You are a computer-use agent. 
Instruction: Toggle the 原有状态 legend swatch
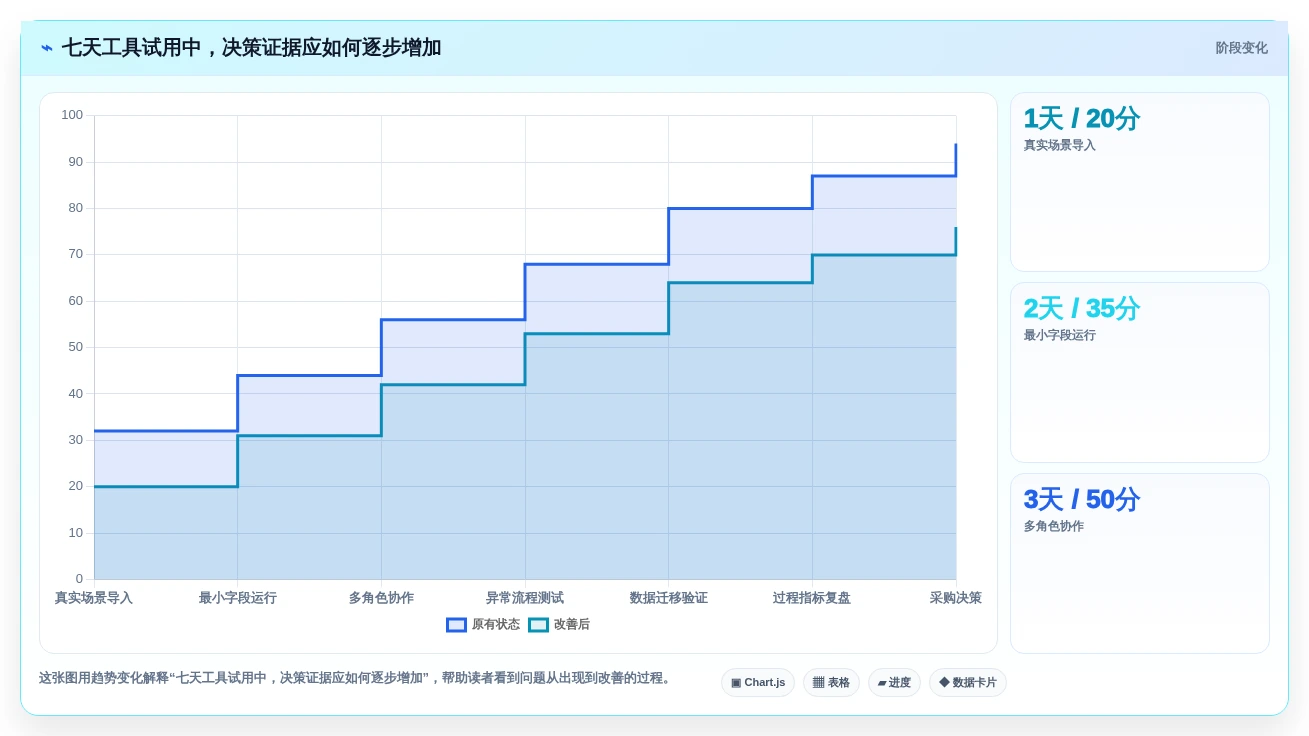[x=456, y=625]
